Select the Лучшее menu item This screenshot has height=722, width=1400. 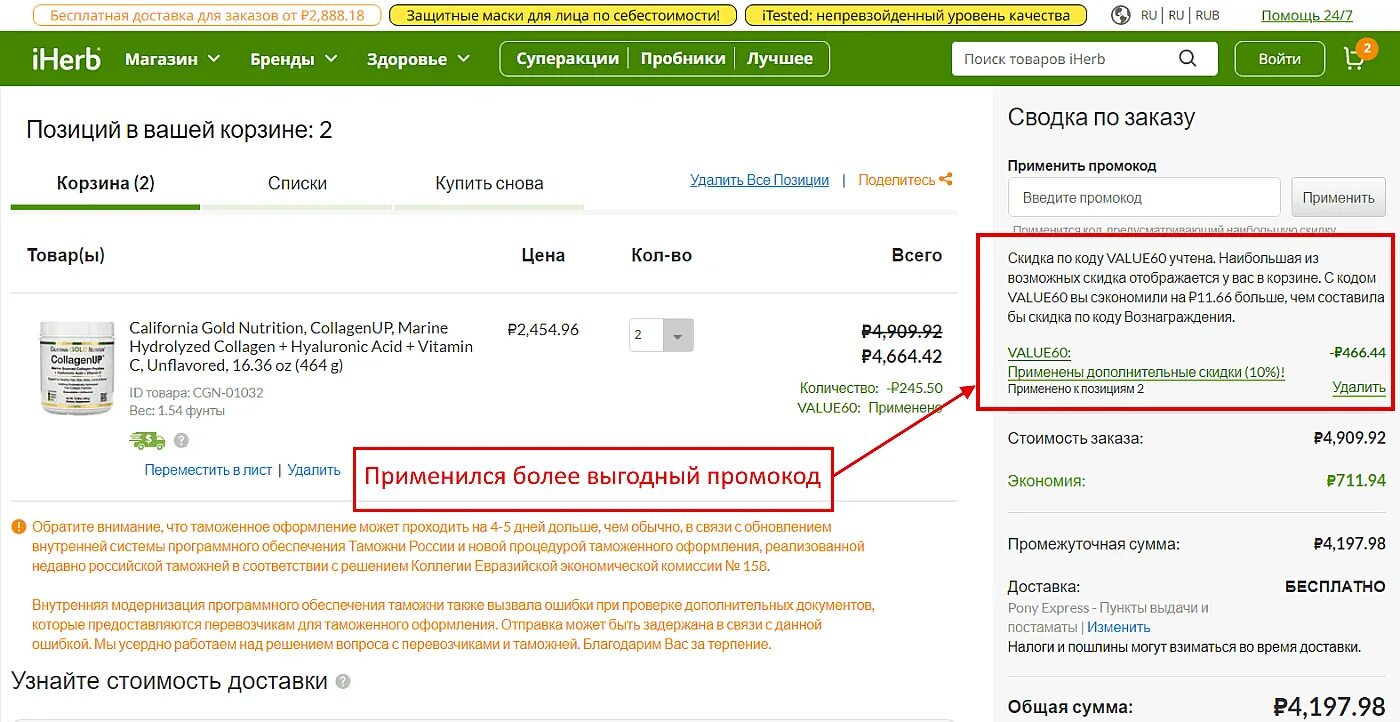point(780,59)
